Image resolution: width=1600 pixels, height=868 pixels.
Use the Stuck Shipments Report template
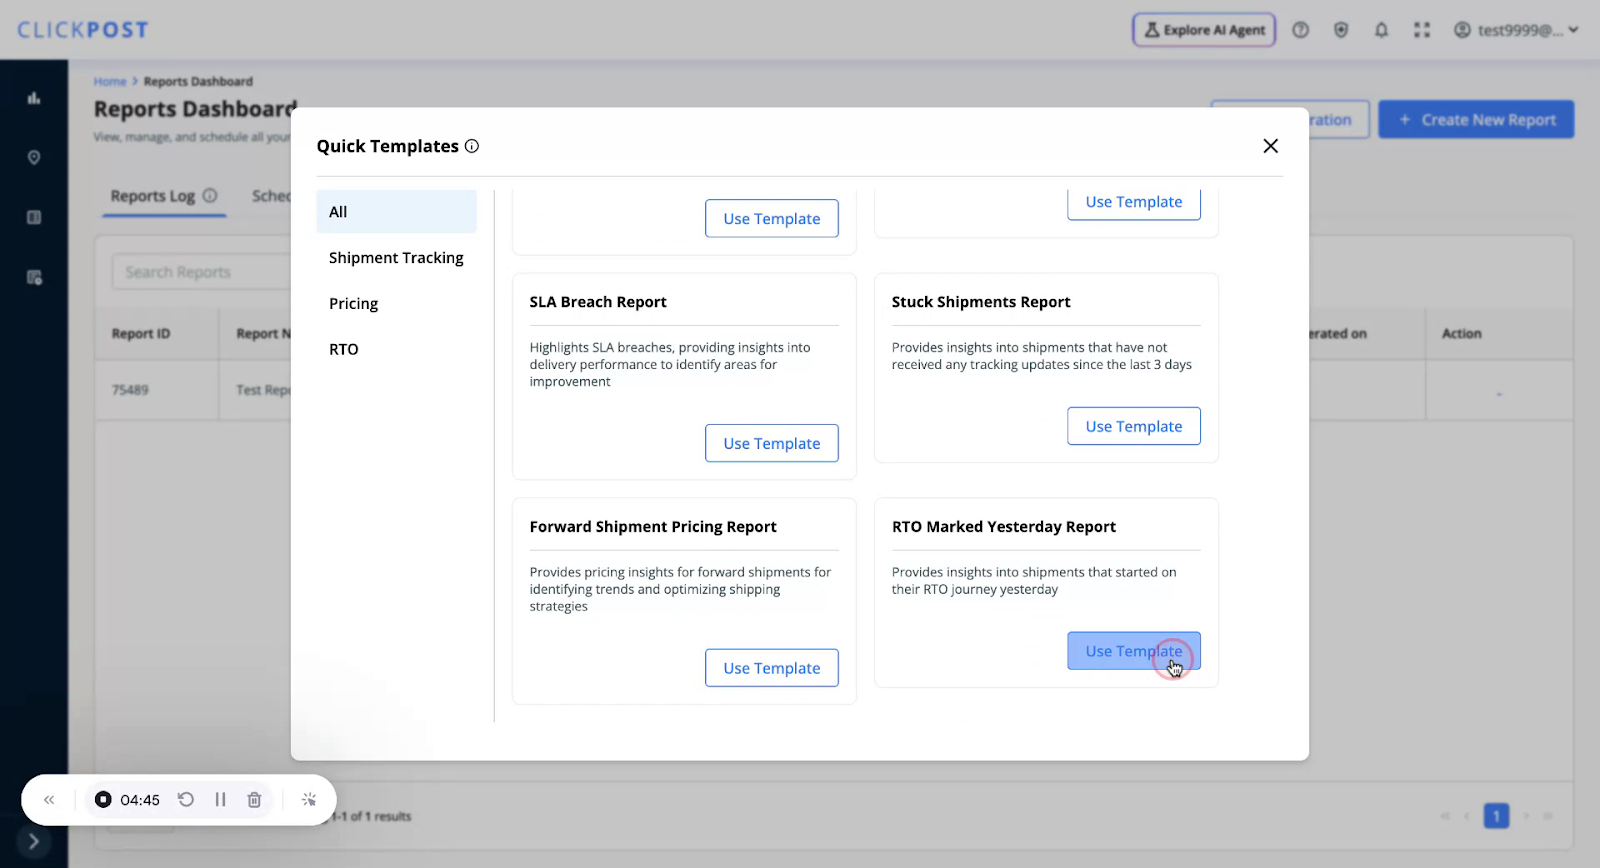pos(1134,426)
